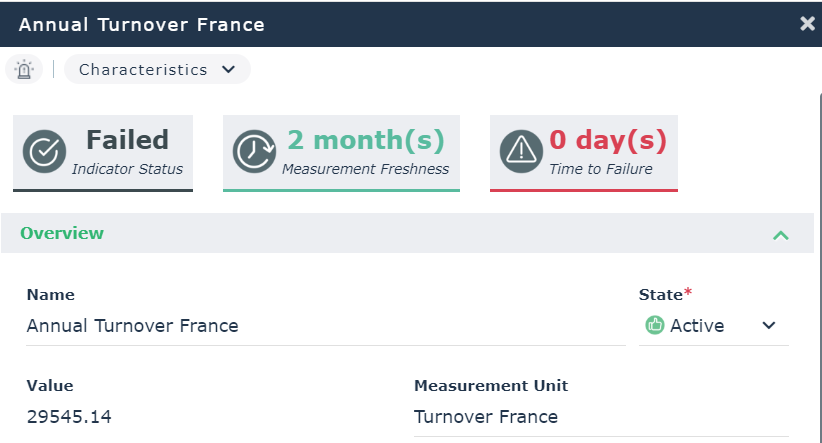
Task: Click the Active state text
Action: tap(697, 325)
